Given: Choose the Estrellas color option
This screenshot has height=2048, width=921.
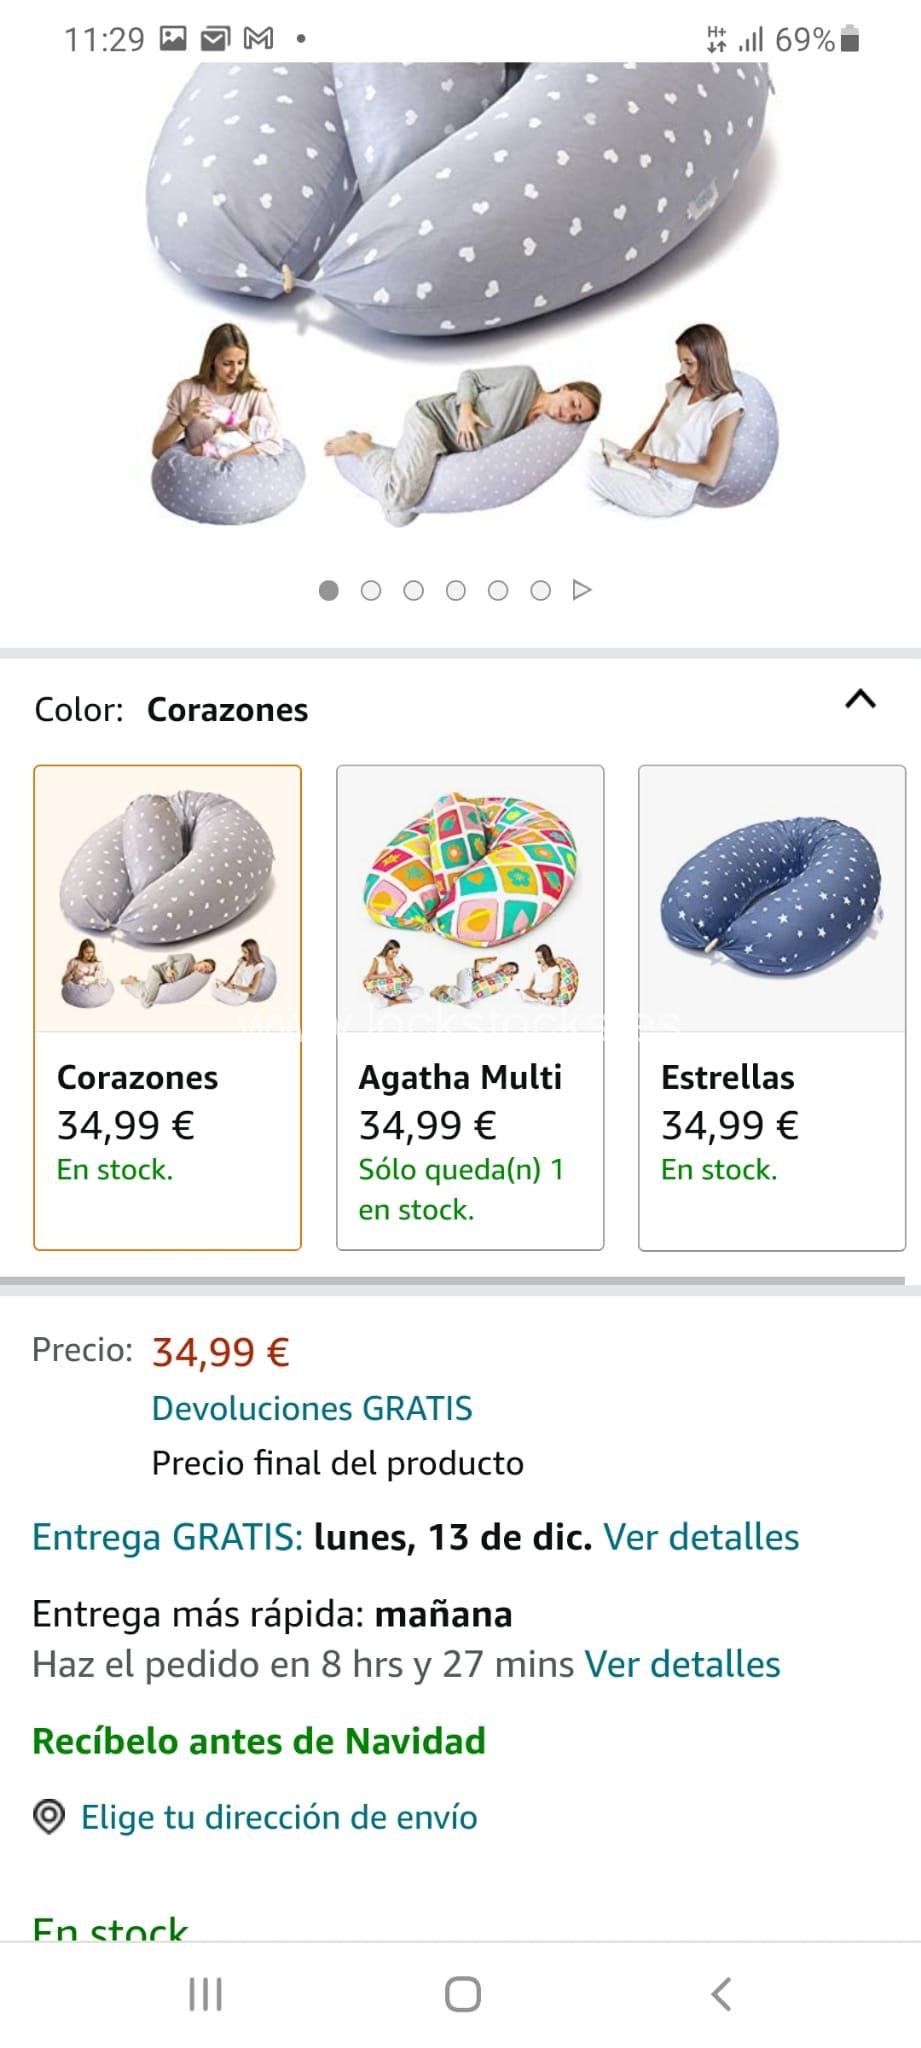Looking at the screenshot, I should (x=772, y=1007).
